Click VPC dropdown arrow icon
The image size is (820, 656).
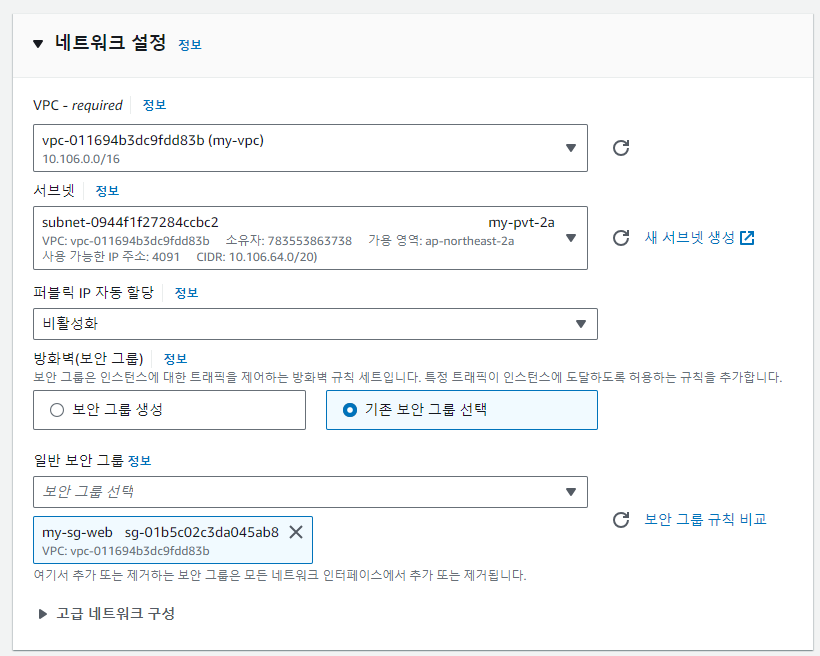point(571,148)
